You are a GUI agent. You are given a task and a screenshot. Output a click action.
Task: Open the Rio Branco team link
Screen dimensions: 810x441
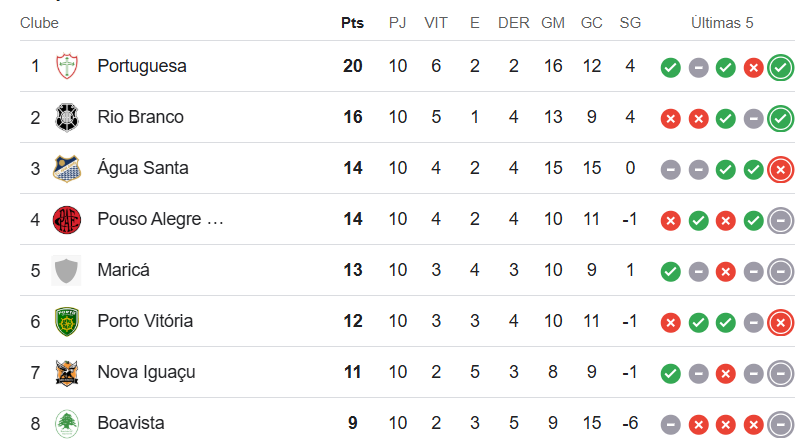[x=141, y=117]
